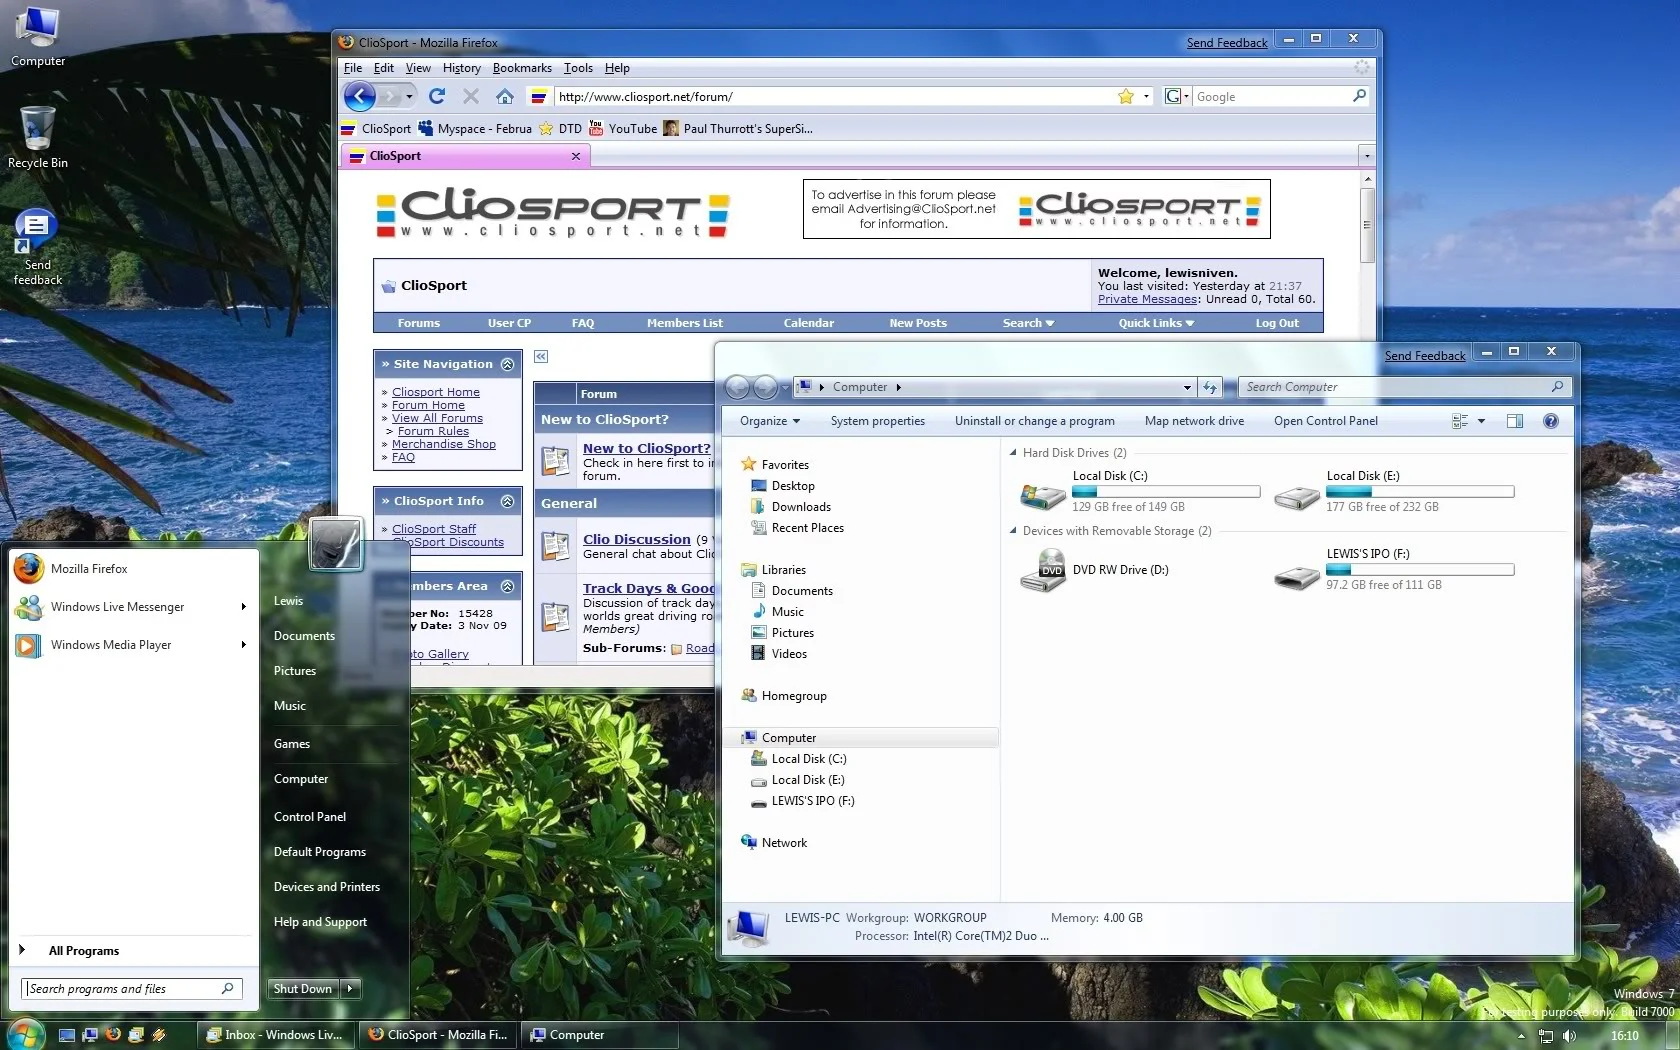Screen dimensions: 1680x1050
Task: Collapse forum sidebar with double-arrow icon
Action: [541, 356]
